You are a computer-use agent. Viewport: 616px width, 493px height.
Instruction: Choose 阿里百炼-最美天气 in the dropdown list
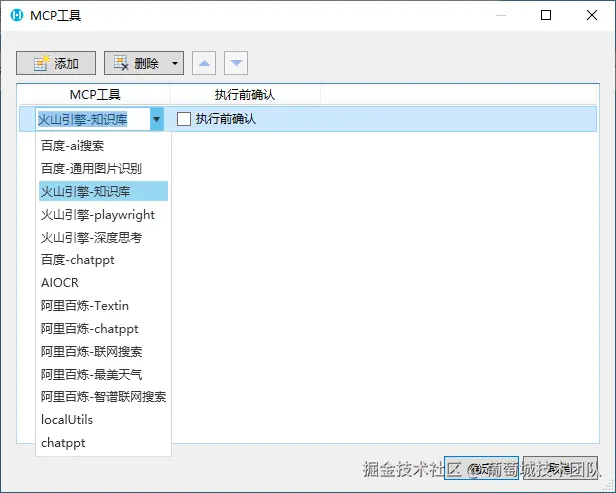(103, 374)
